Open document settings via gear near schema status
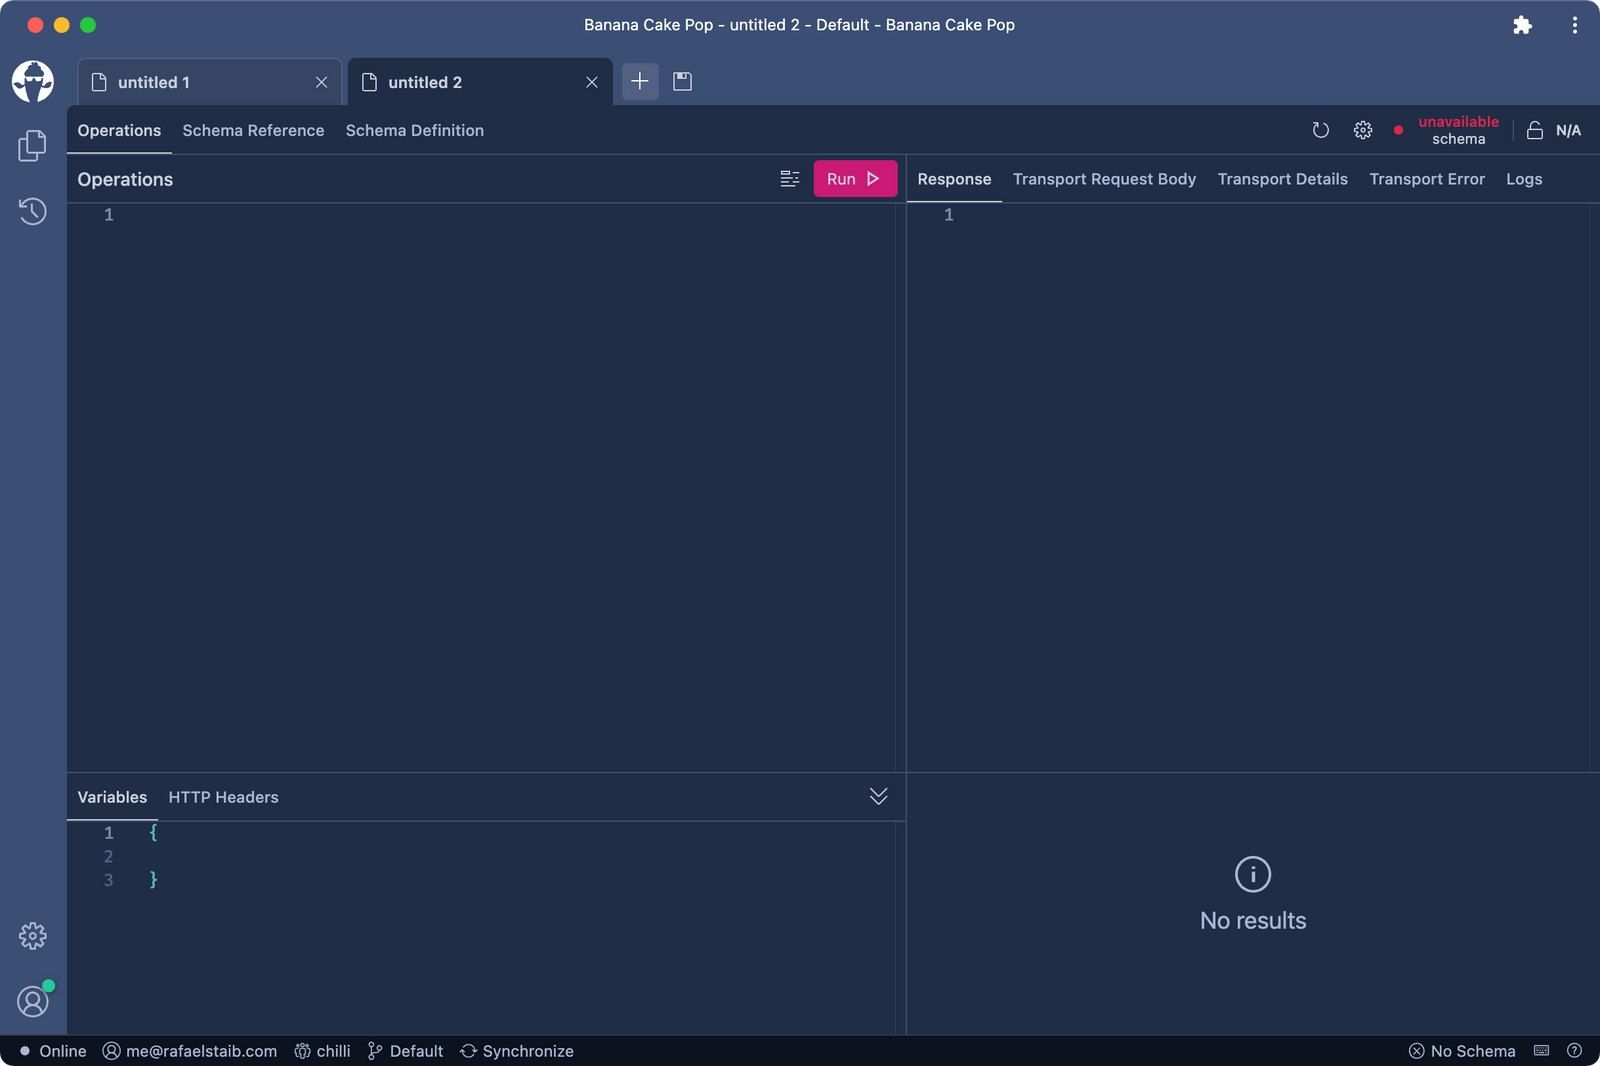Image resolution: width=1600 pixels, height=1066 pixels. click(1362, 130)
